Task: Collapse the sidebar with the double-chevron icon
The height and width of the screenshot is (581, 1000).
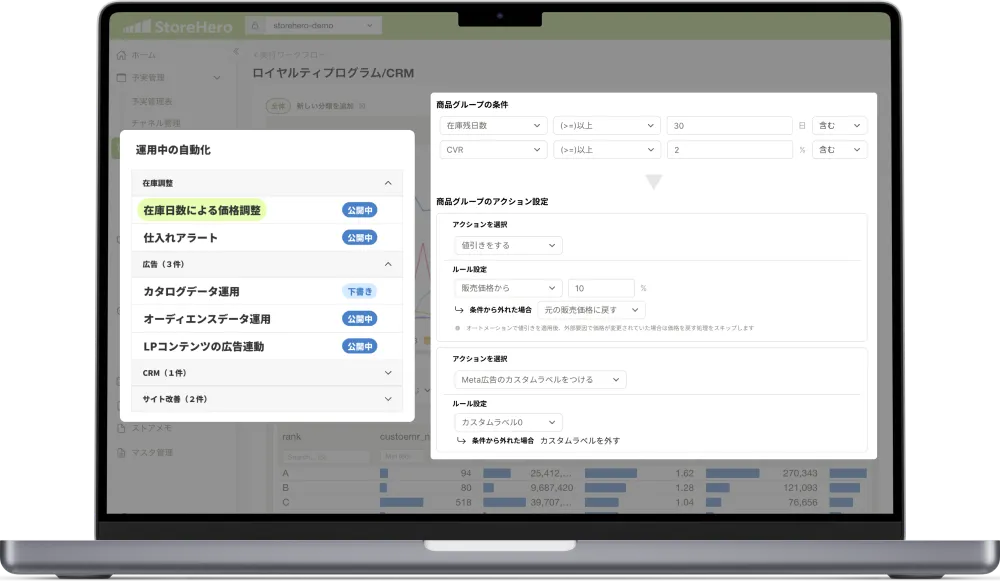Action: coord(235,52)
